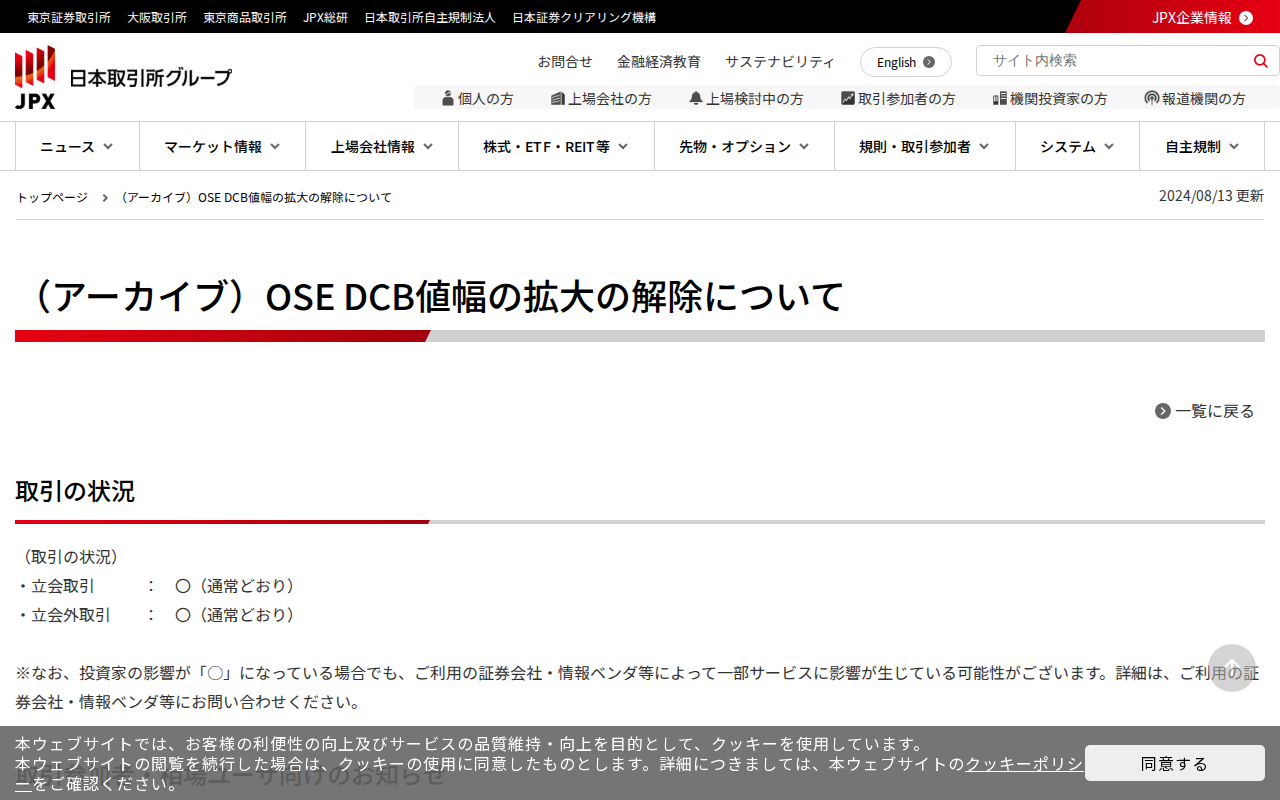
Task: Expand the マーケット情報 menu
Action: coord(222,147)
